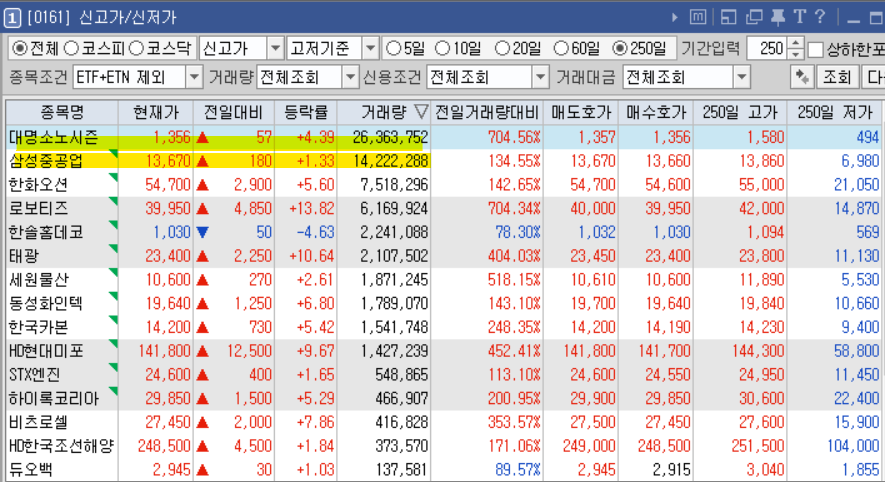This screenshot has width=885, height=482.
Task: Click green corner marker on 삼성중공업 row
Action: [113, 154]
